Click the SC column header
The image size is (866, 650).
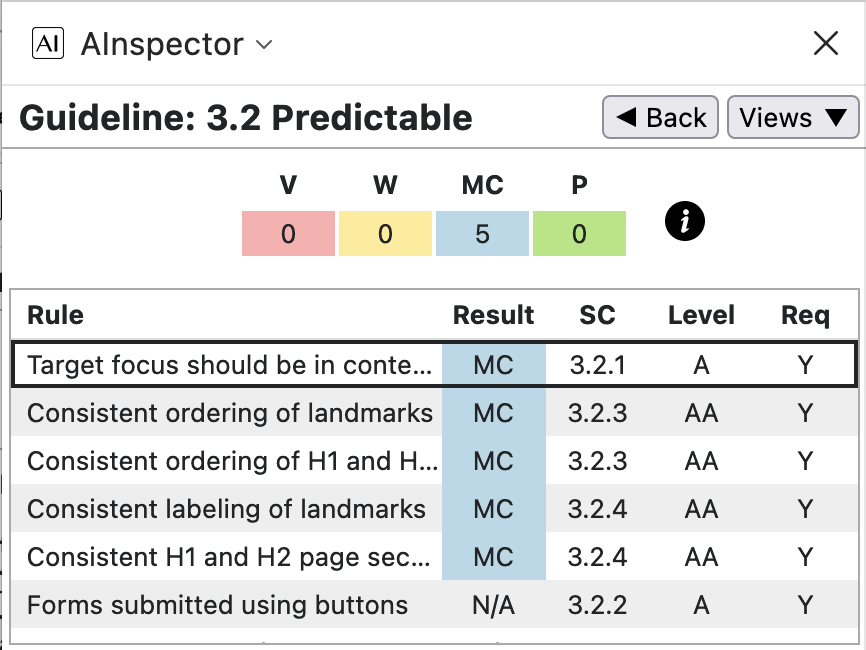pos(597,316)
